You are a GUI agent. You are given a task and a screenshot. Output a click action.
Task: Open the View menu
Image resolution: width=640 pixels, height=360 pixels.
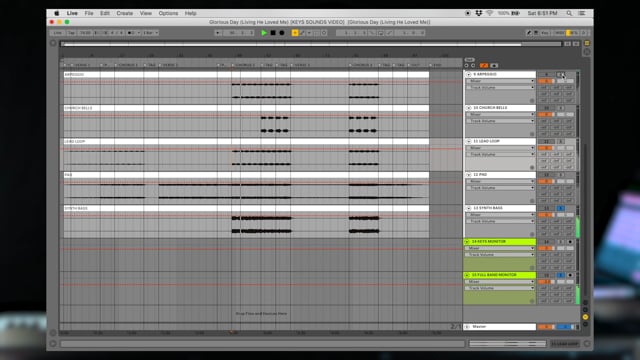click(x=146, y=13)
